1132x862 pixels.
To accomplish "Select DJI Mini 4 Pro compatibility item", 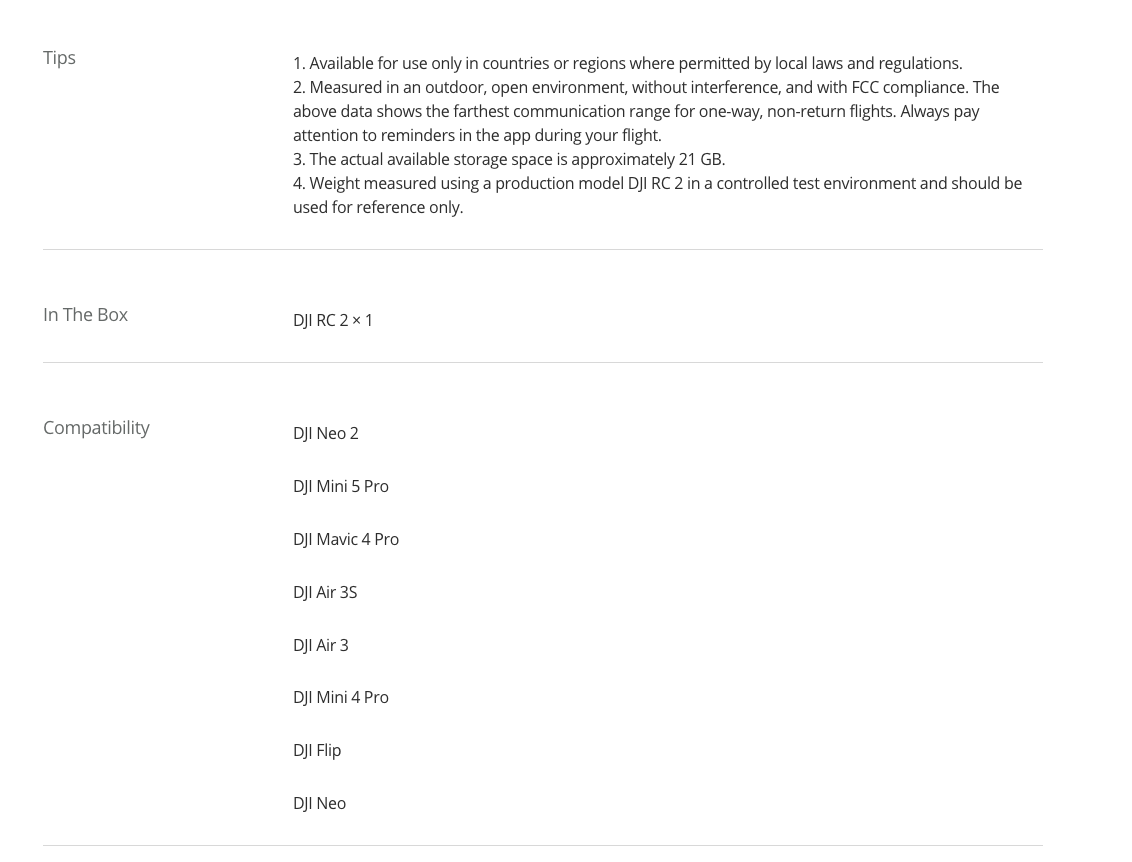I will point(341,697).
